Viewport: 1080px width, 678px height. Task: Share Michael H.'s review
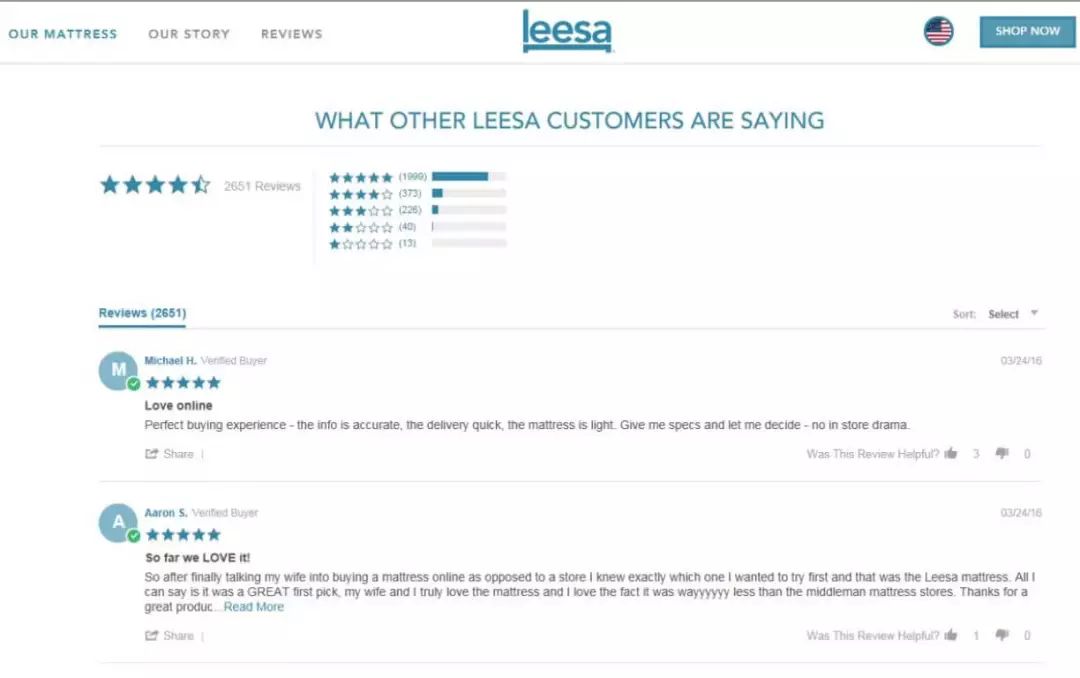(170, 454)
